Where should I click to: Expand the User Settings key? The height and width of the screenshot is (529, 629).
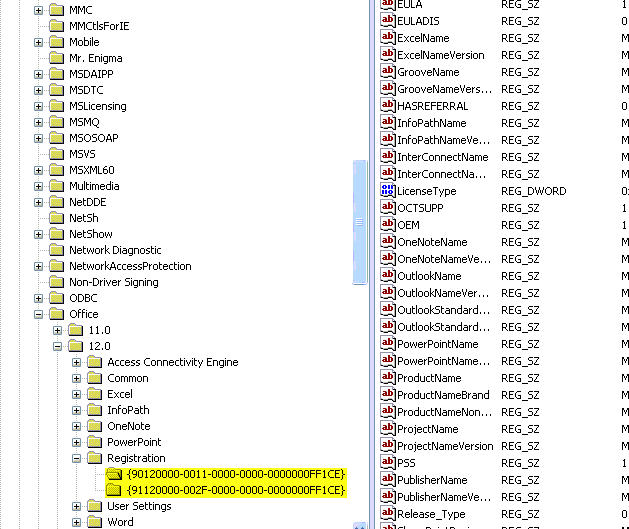coord(77,507)
